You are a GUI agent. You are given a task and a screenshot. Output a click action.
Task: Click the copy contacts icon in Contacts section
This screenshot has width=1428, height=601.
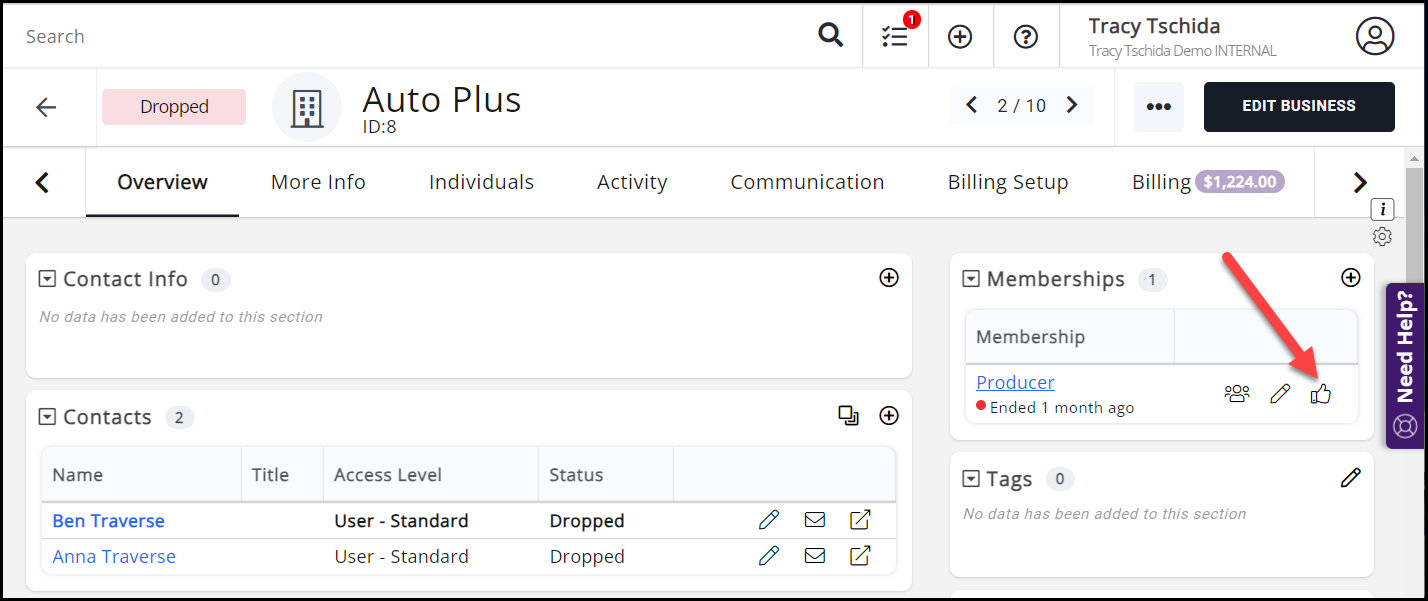tap(848, 416)
